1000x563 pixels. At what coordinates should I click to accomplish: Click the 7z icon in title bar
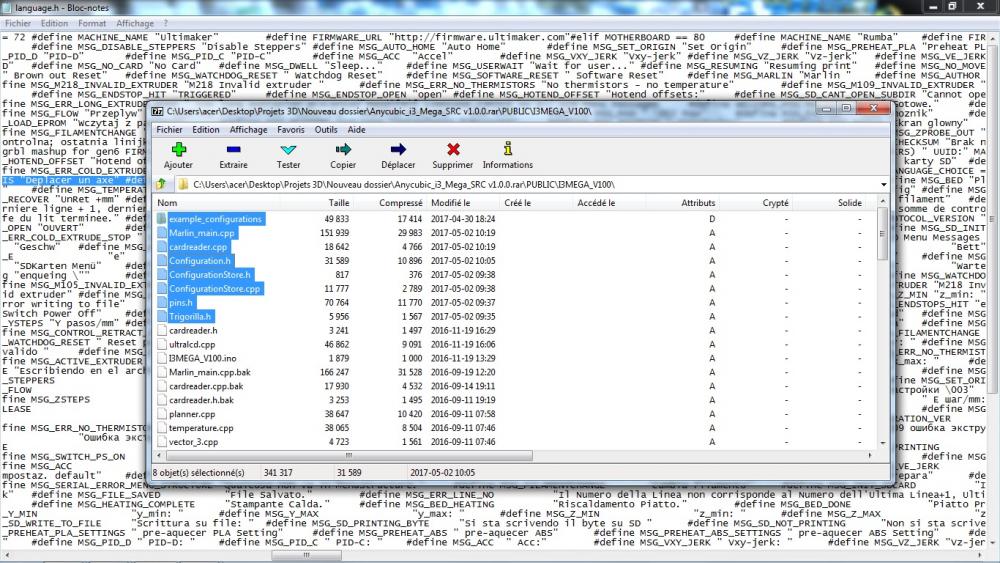click(158, 111)
